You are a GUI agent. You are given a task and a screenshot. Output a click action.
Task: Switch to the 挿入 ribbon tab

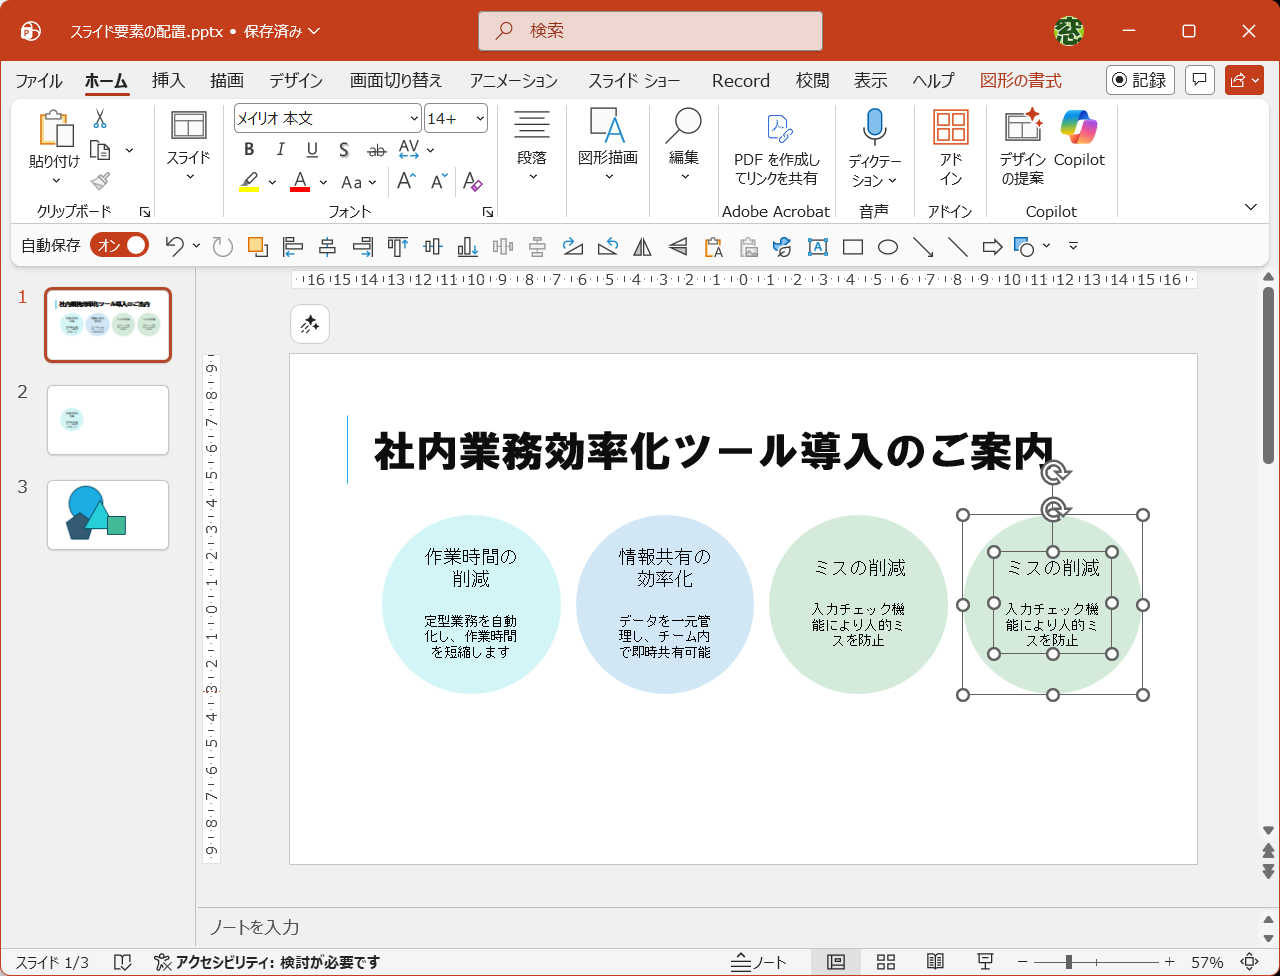167,80
